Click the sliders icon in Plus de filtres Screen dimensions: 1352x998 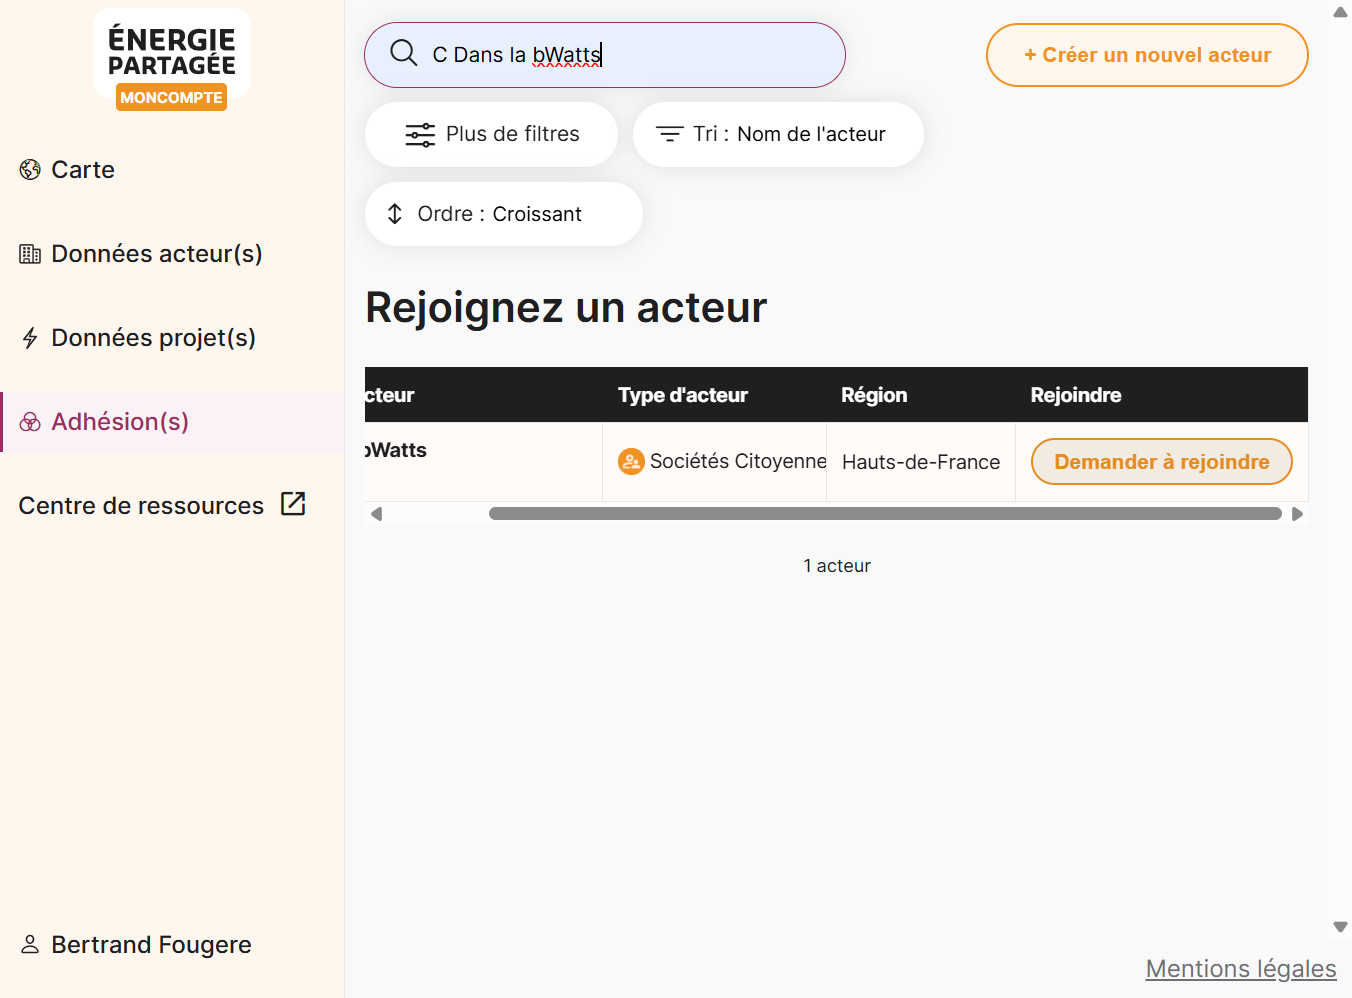[420, 135]
